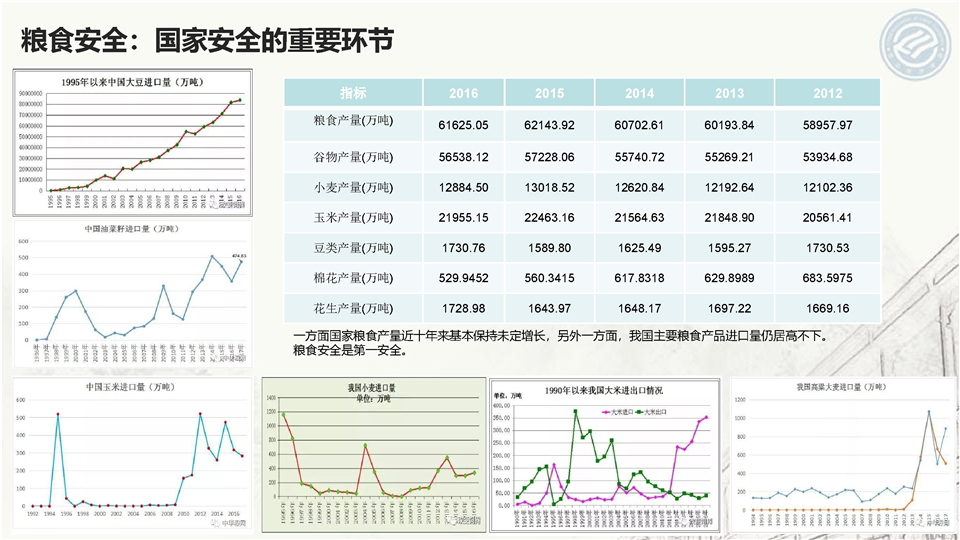Screen dimensions: 960x540
Task: Click the 2014 column header
Action: [640, 93]
